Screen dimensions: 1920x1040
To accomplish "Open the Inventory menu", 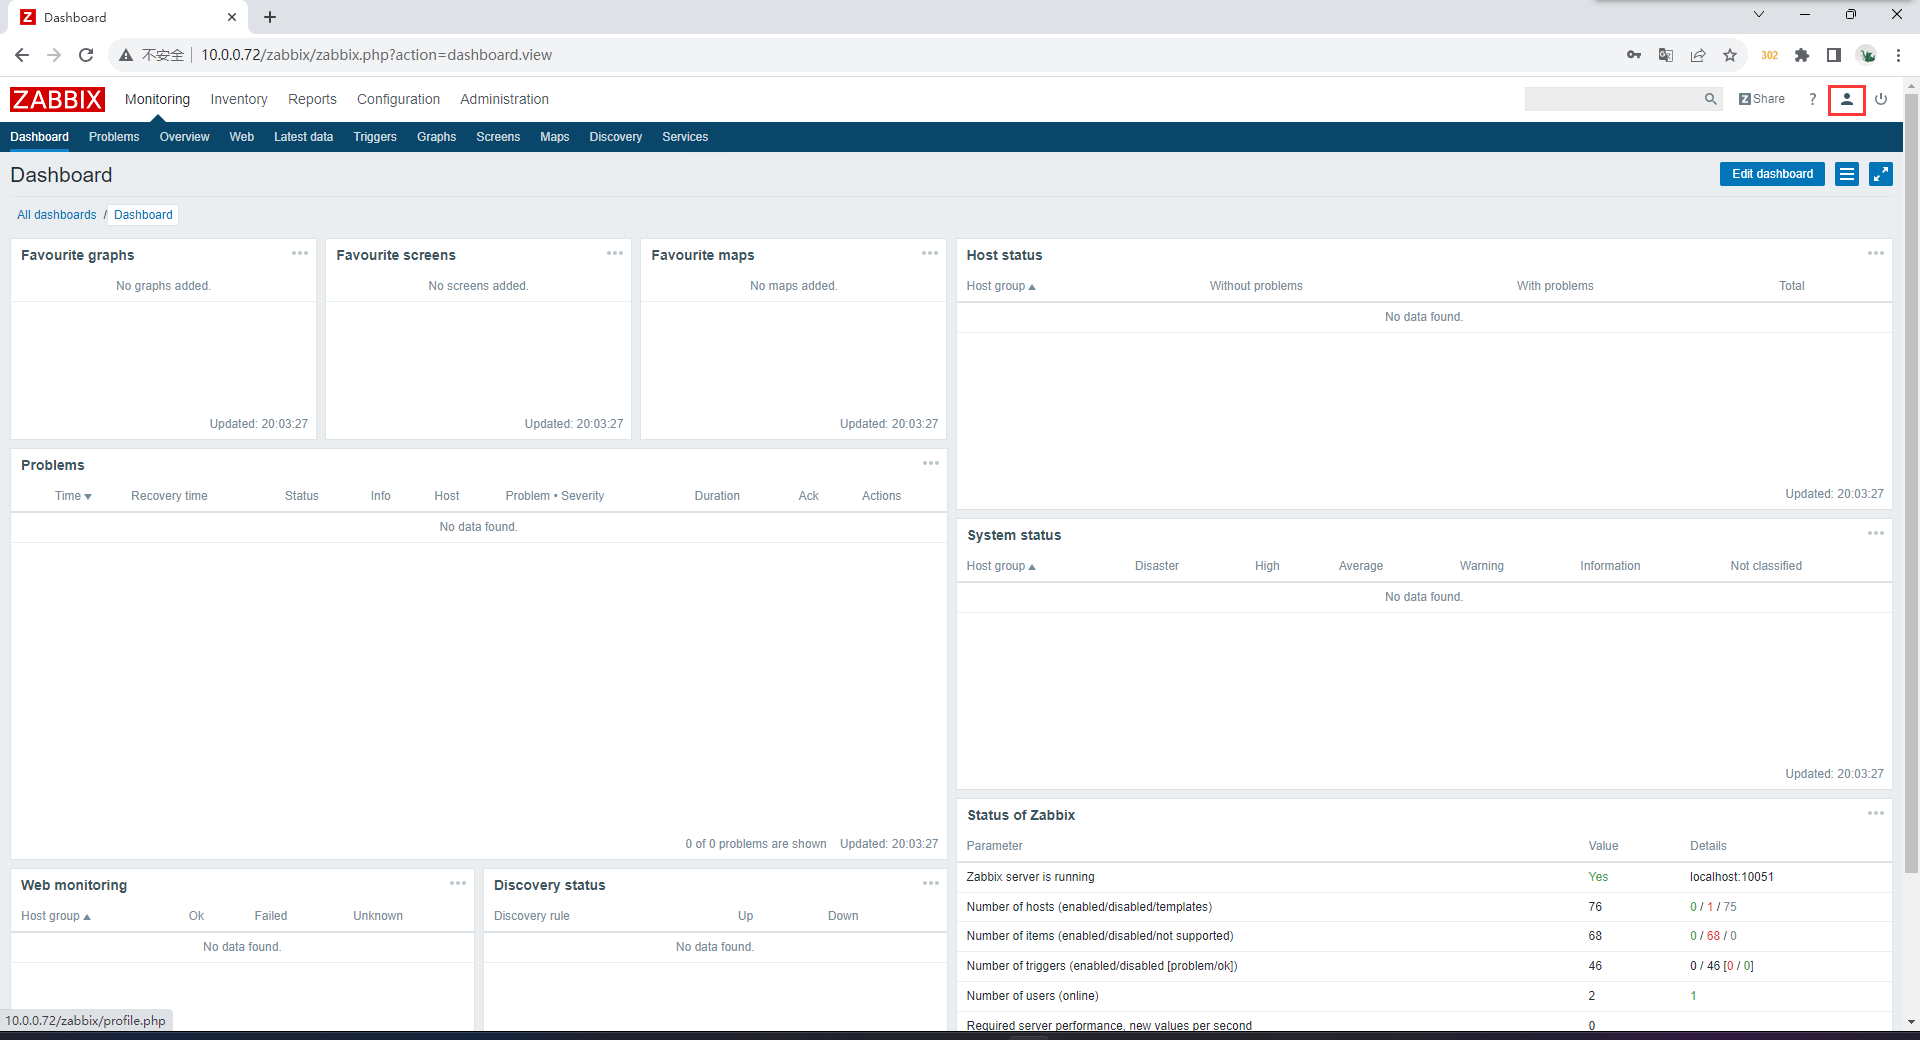I will 239,99.
